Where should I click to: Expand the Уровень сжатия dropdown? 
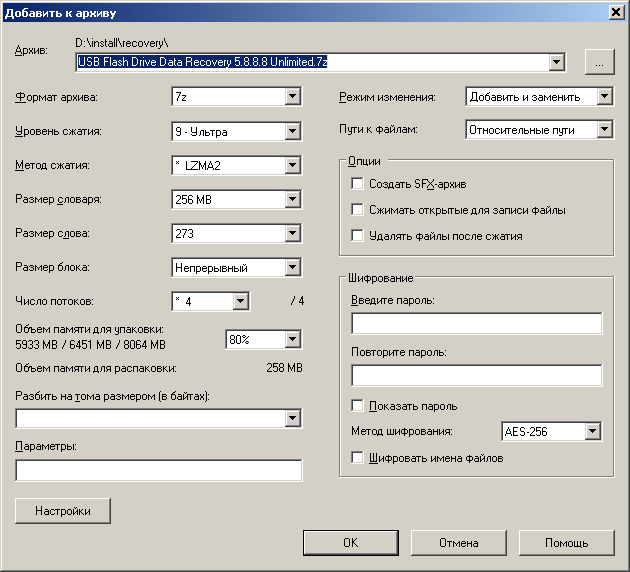coord(293,131)
